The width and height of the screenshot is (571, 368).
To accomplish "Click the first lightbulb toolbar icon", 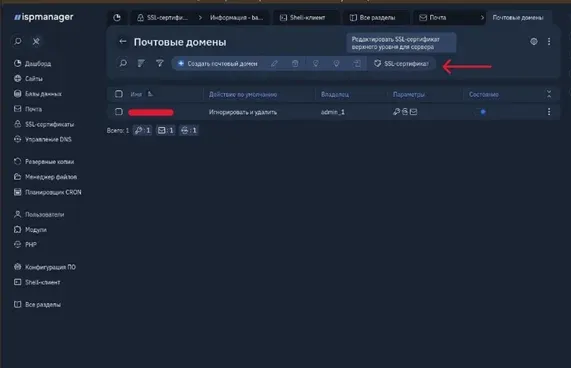I will coord(315,63).
